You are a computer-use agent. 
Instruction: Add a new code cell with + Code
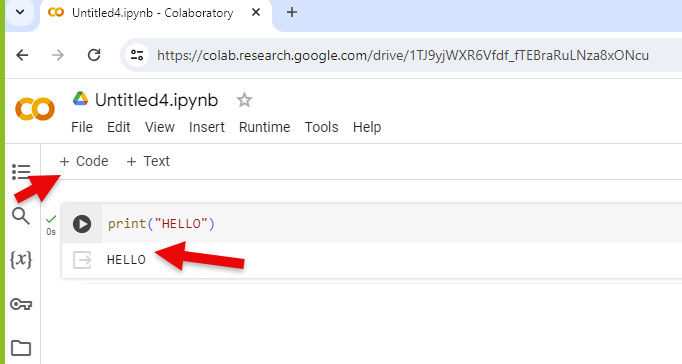tap(84, 161)
